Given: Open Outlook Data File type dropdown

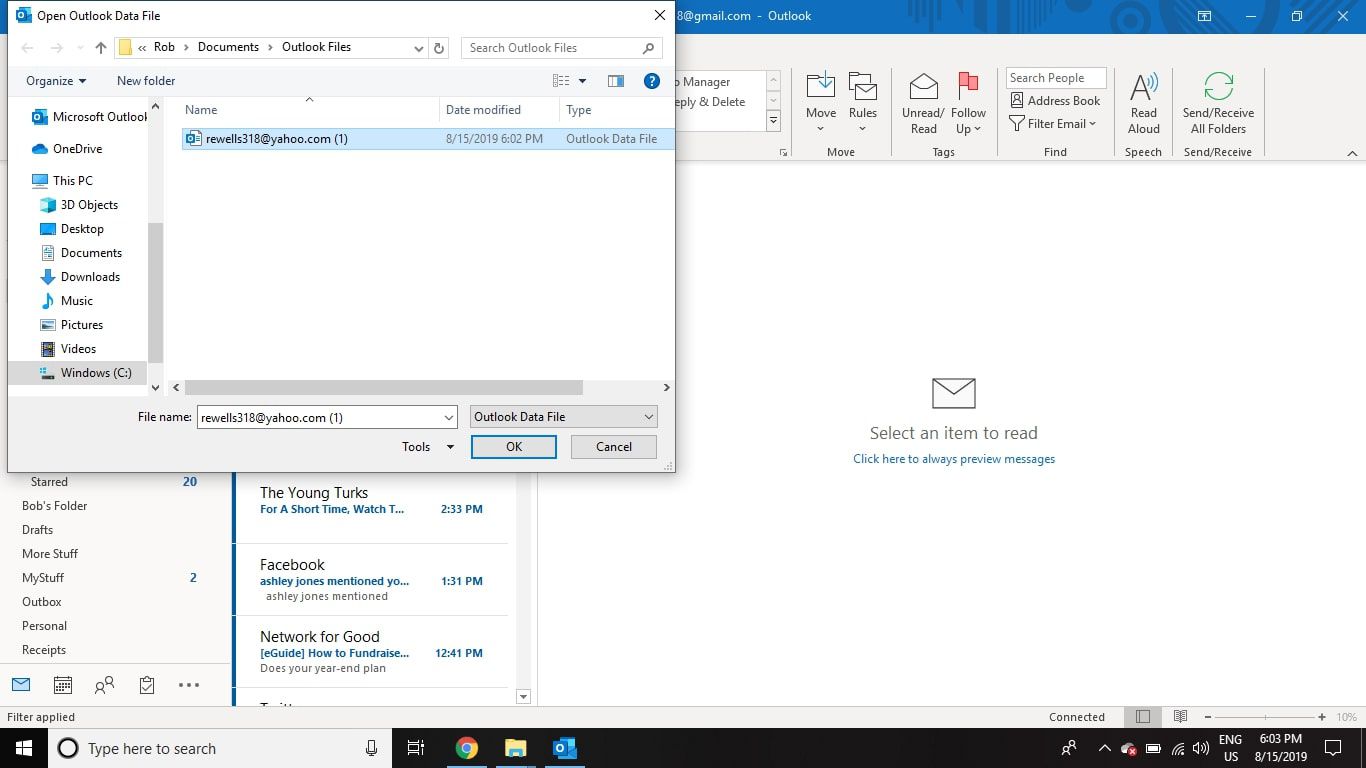Looking at the screenshot, I should click(x=564, y=417).
